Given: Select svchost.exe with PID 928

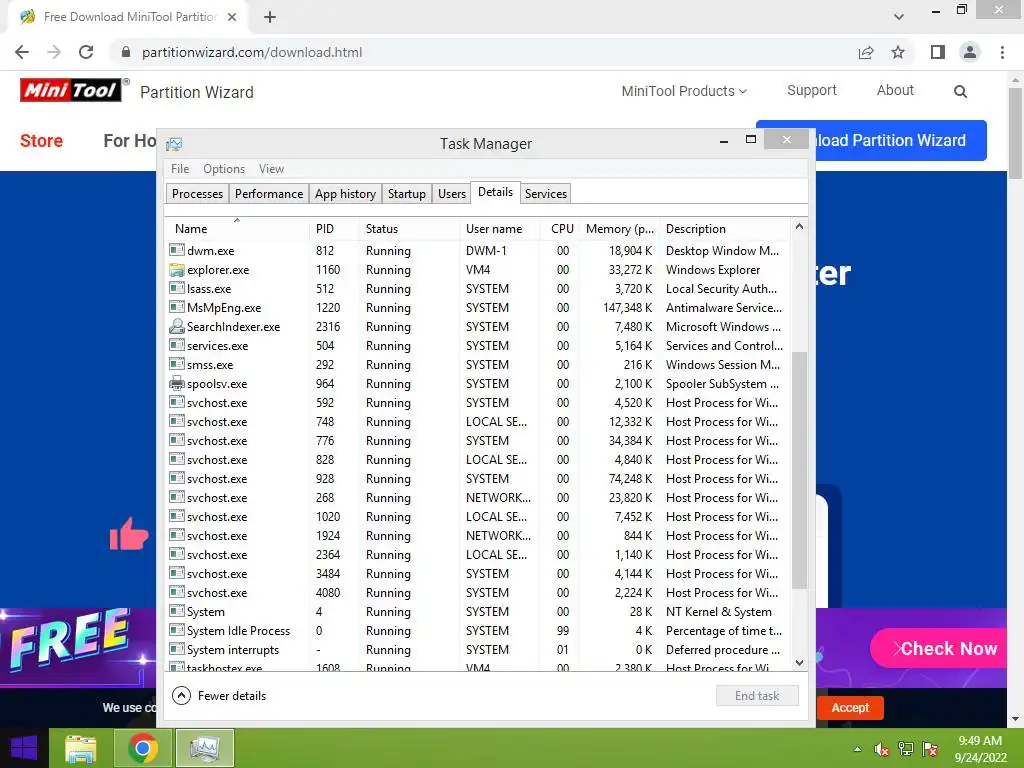Looking at the screenshot, I should pyautogui.click(x=478, y=478).
